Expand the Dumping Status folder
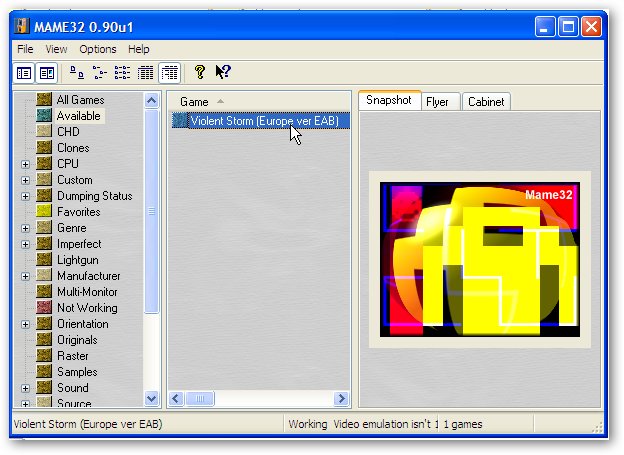This screenshot has height=455, width=624. [x=25, y=196]
